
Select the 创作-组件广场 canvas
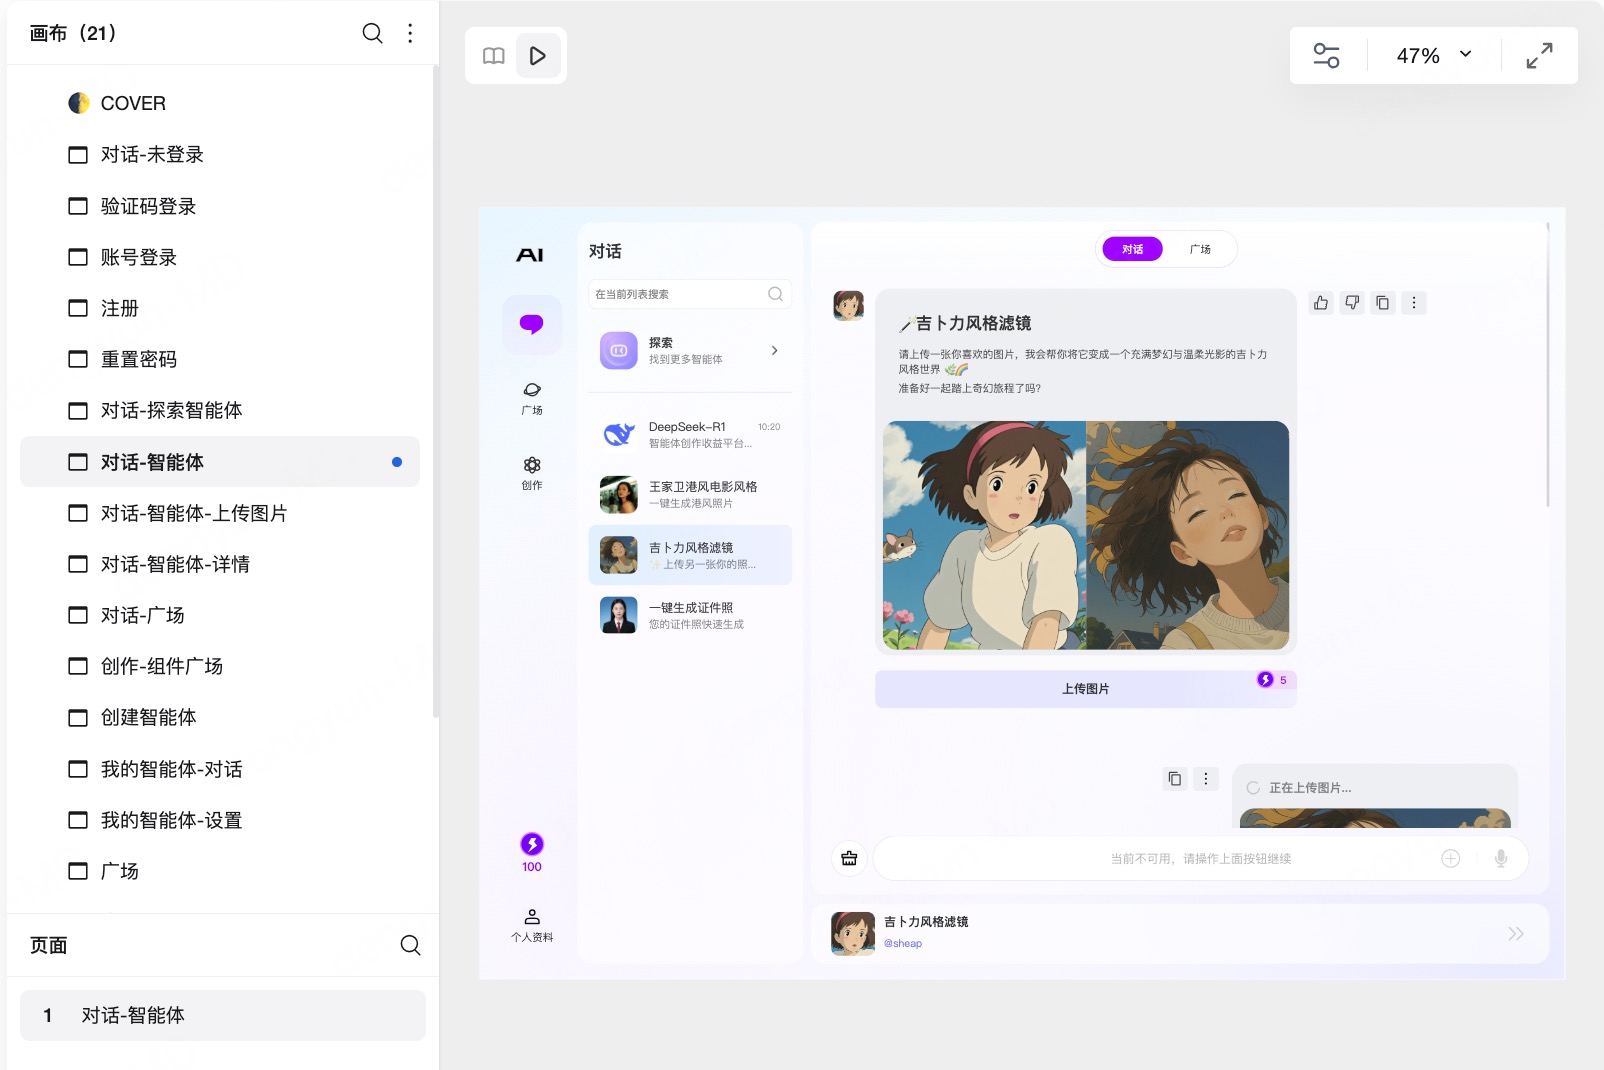[220, 666]
